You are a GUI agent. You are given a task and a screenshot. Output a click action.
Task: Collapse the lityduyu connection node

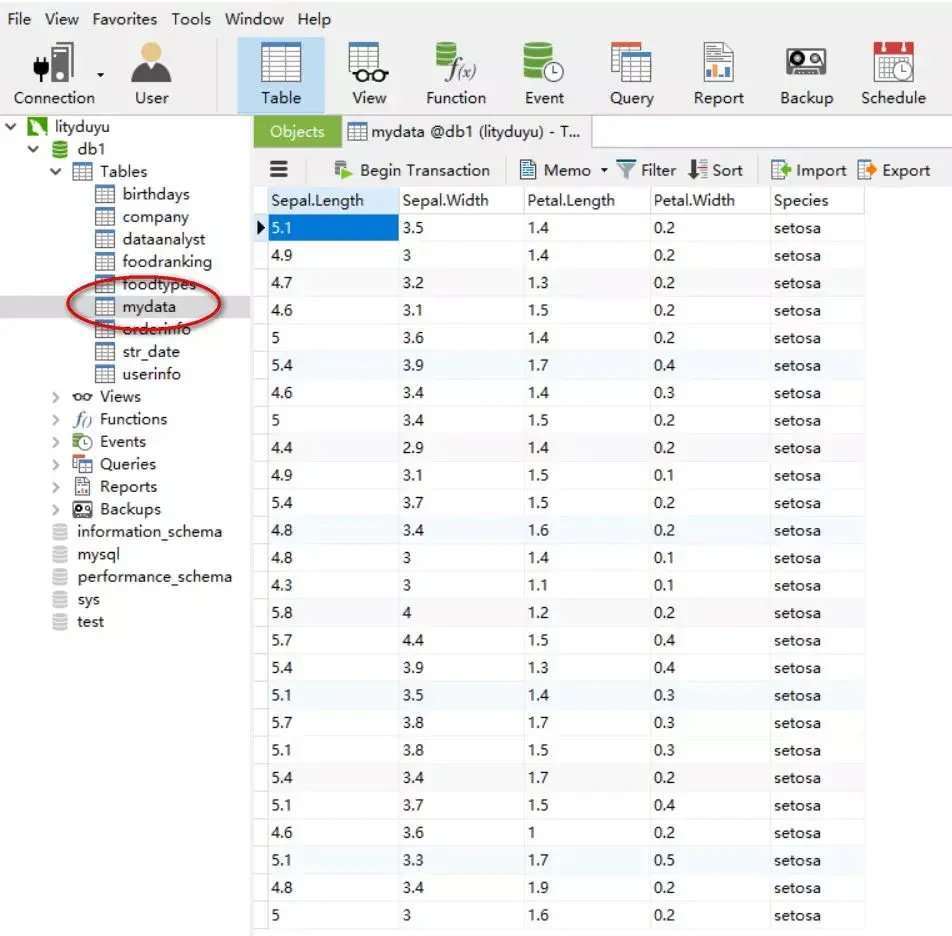(x=11, y=126)
